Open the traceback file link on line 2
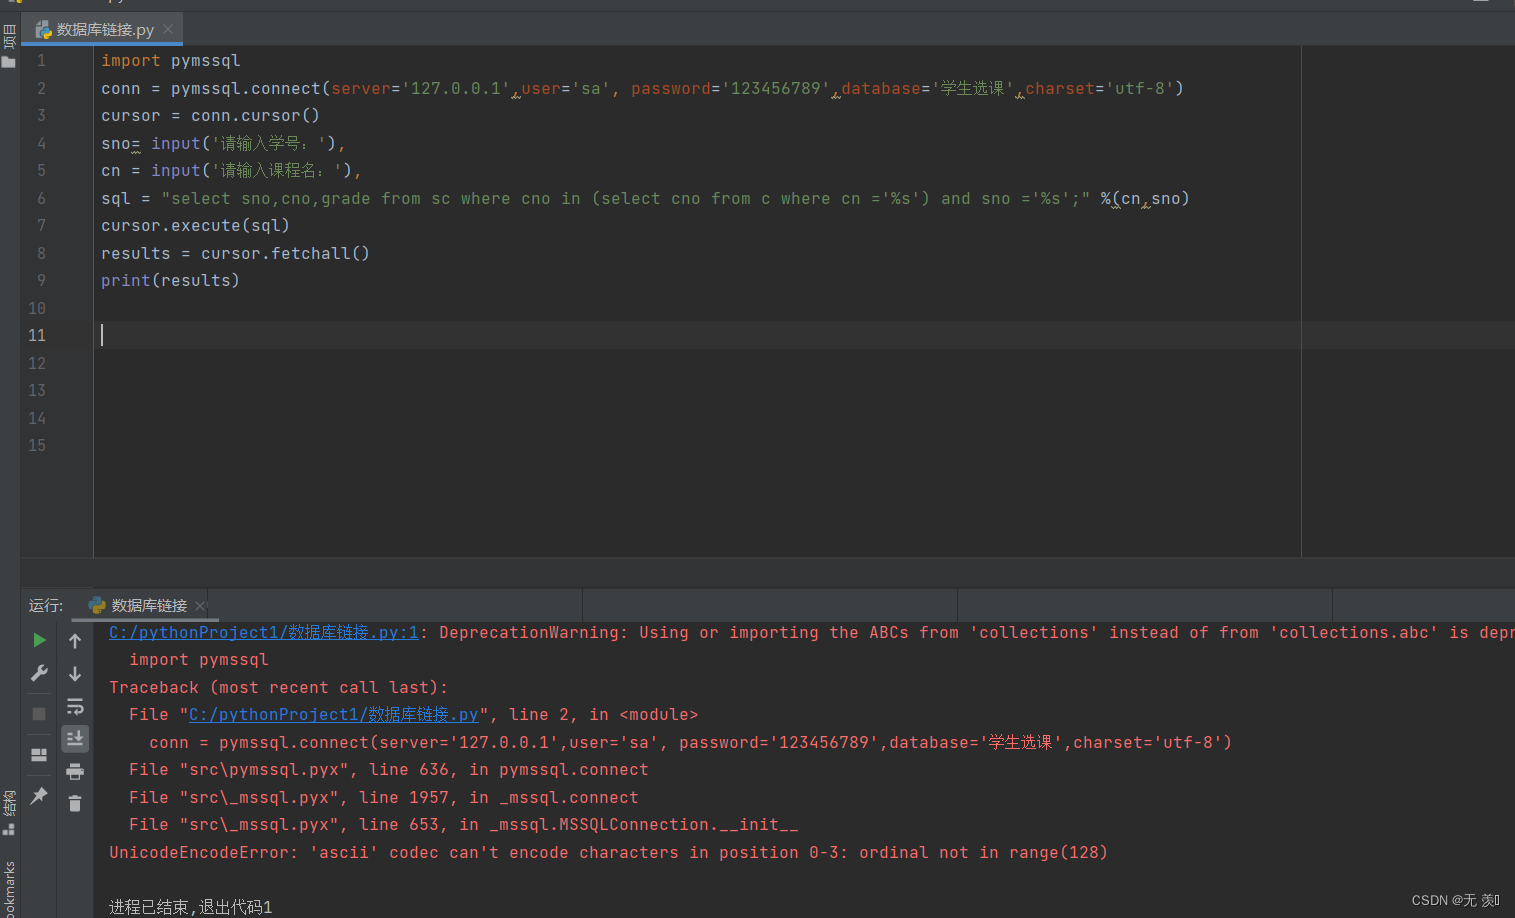1515x918 pixels. [x=334, y=714]
